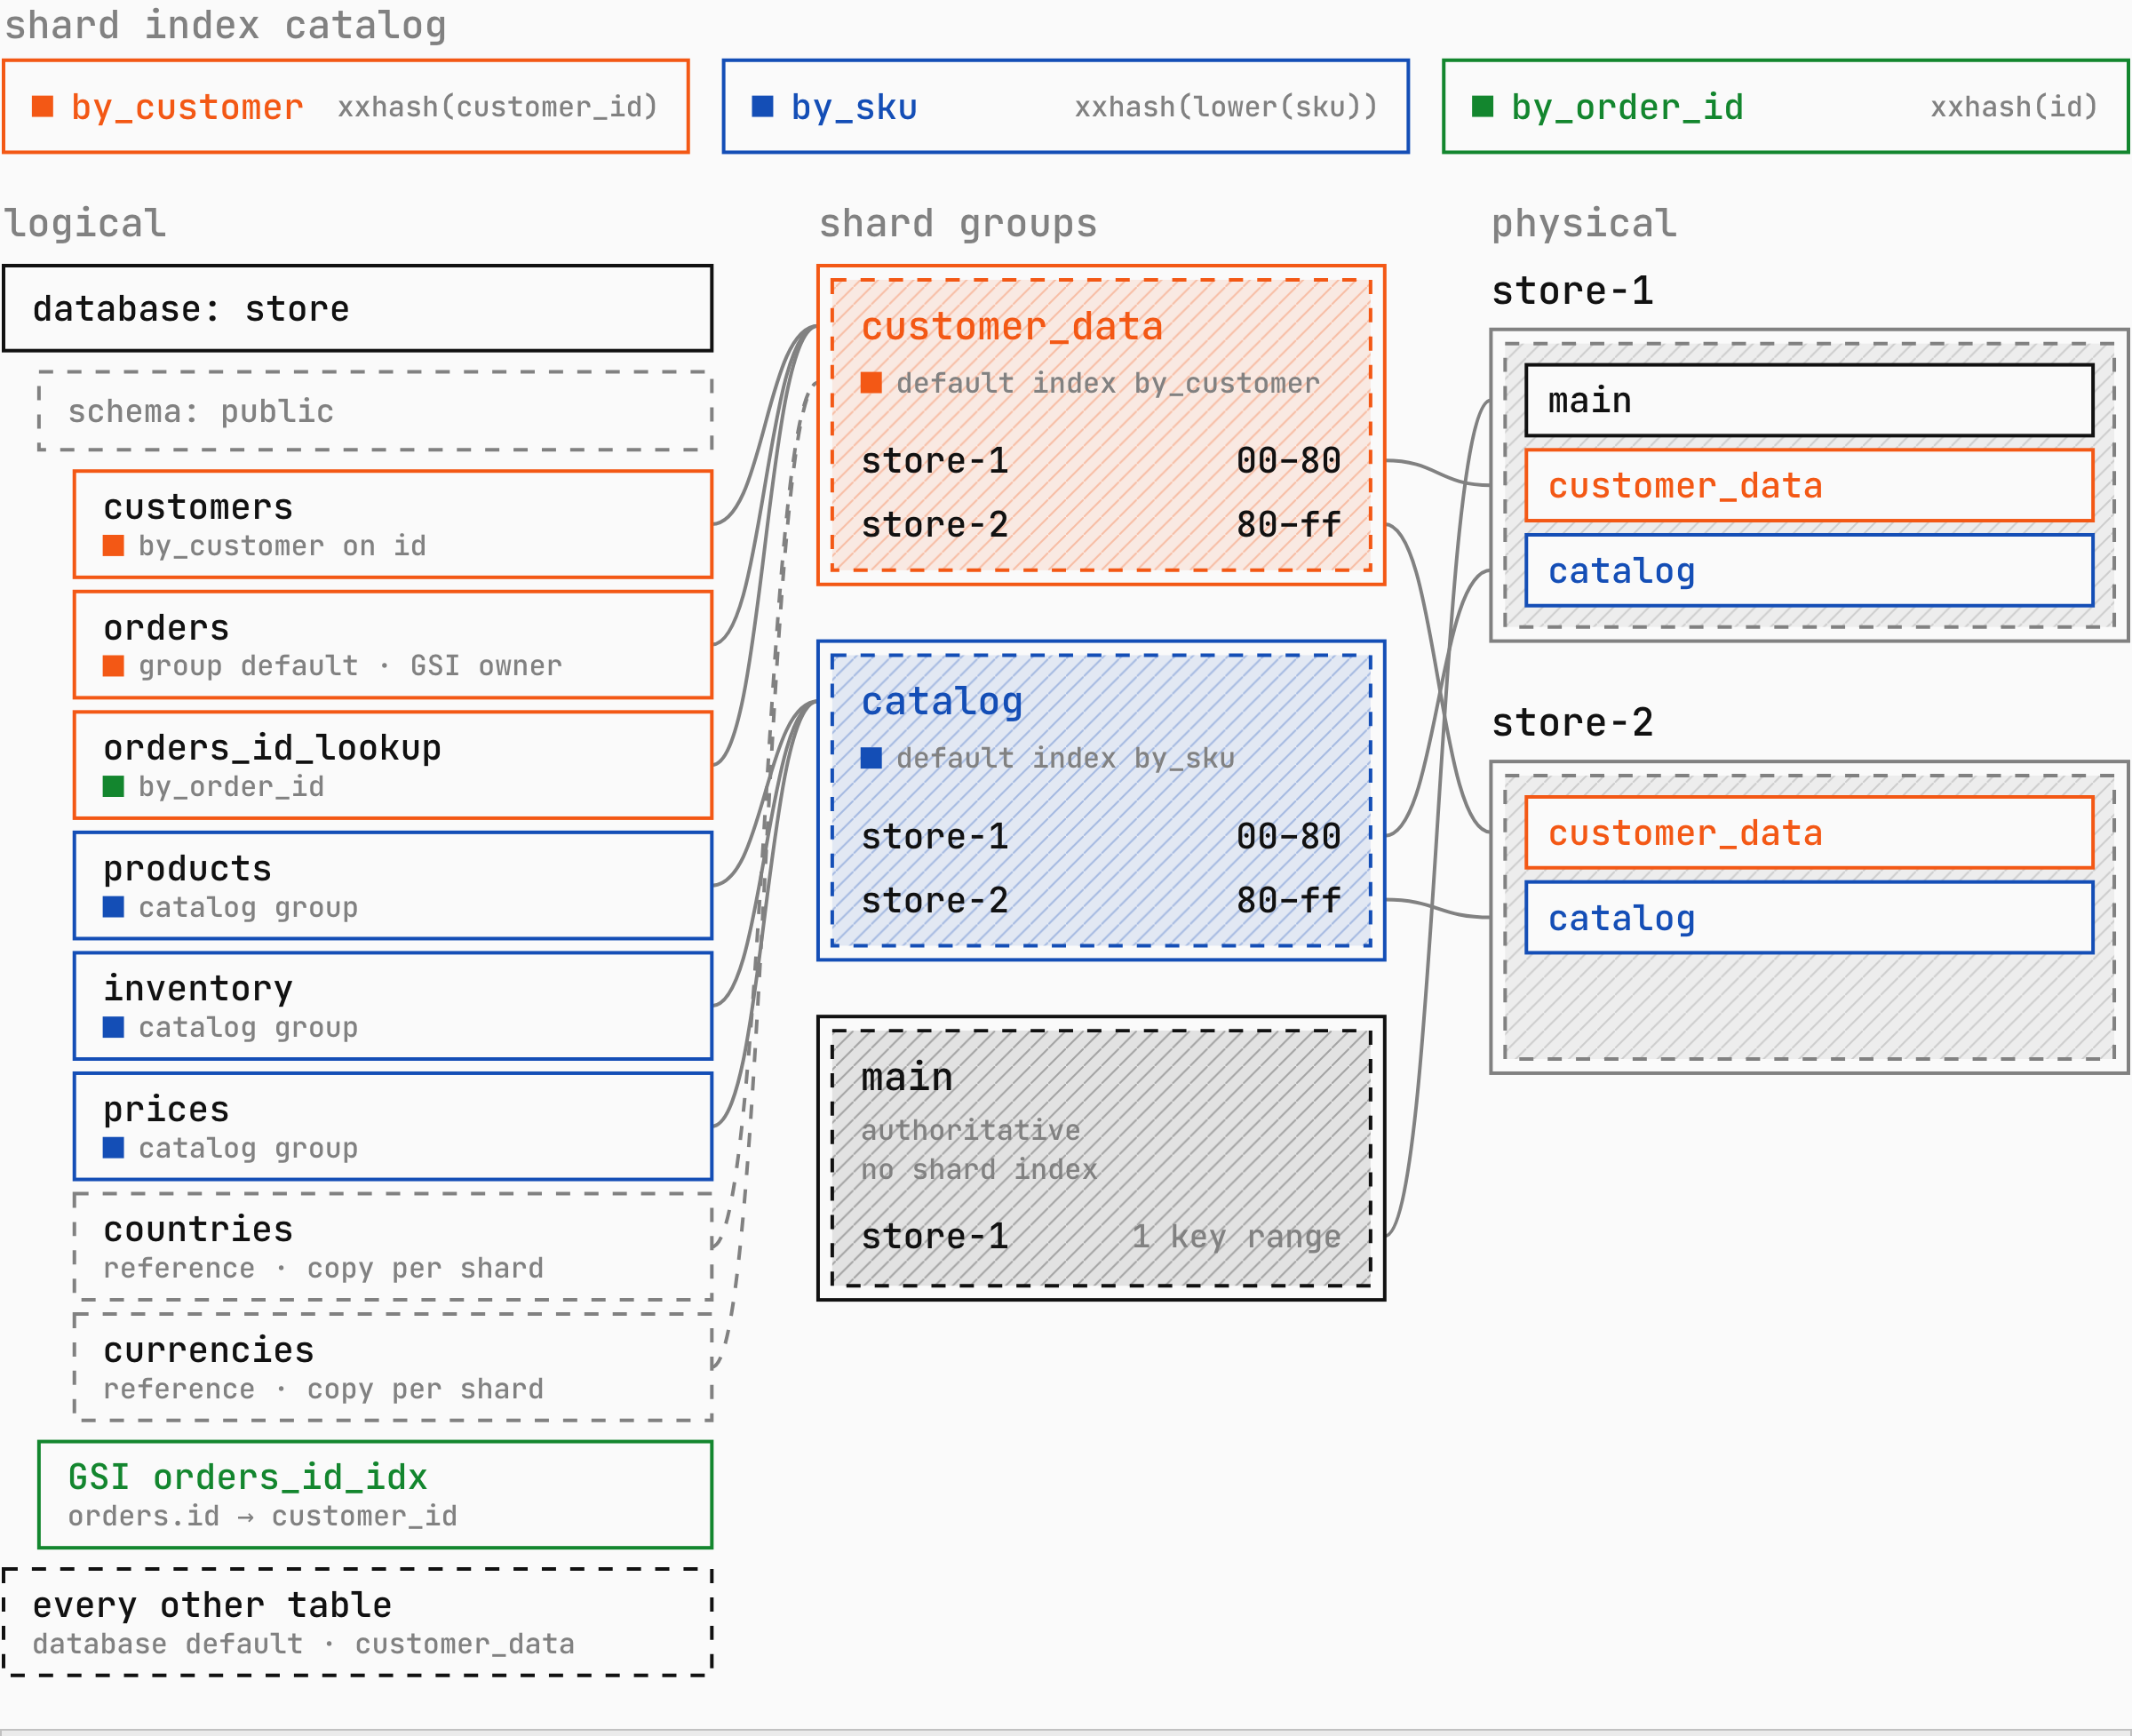Click the orange square beside by_customer legend
This screenshot has width=2132, height=1736.
[42, 106]
